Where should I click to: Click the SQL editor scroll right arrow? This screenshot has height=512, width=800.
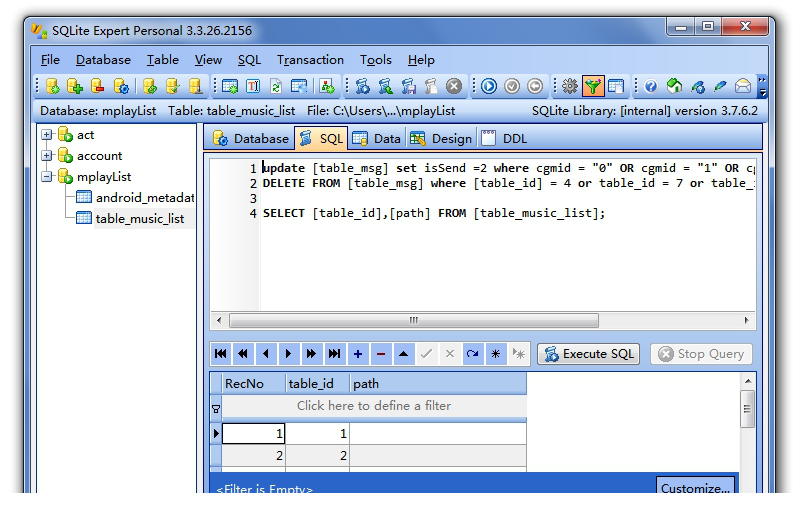[746, 320]
